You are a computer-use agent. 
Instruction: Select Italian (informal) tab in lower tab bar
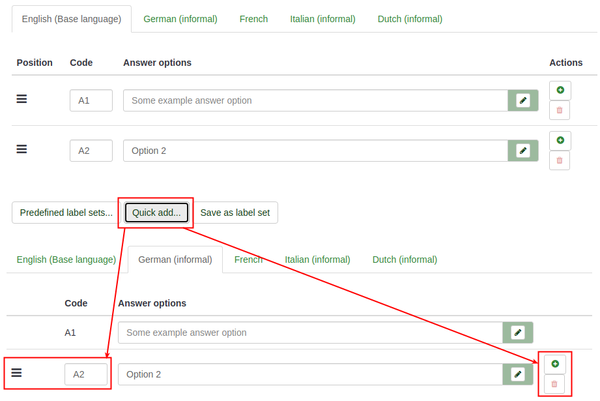pos(317,259)
